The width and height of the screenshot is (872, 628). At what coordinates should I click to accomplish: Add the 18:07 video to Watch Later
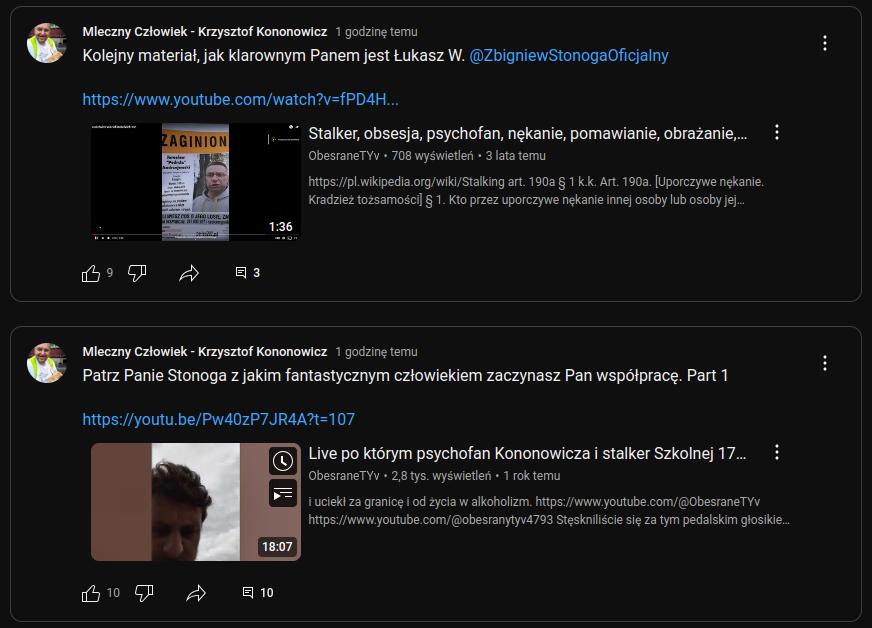point(283,461)
